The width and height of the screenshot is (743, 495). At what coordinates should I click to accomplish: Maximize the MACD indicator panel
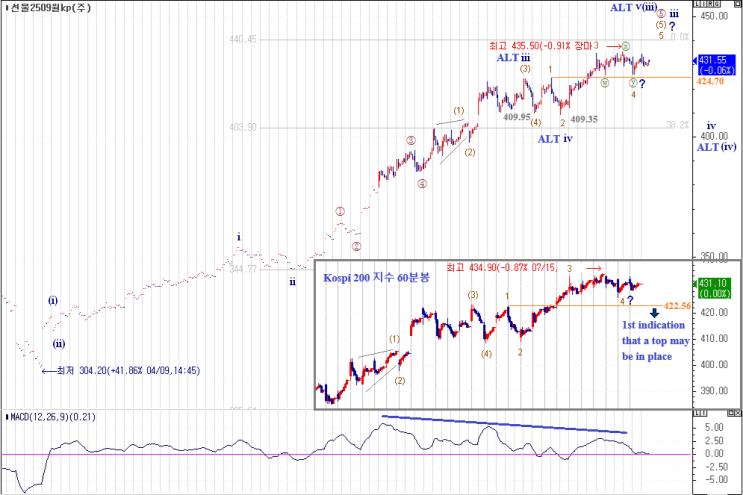(x=731, y=413)
